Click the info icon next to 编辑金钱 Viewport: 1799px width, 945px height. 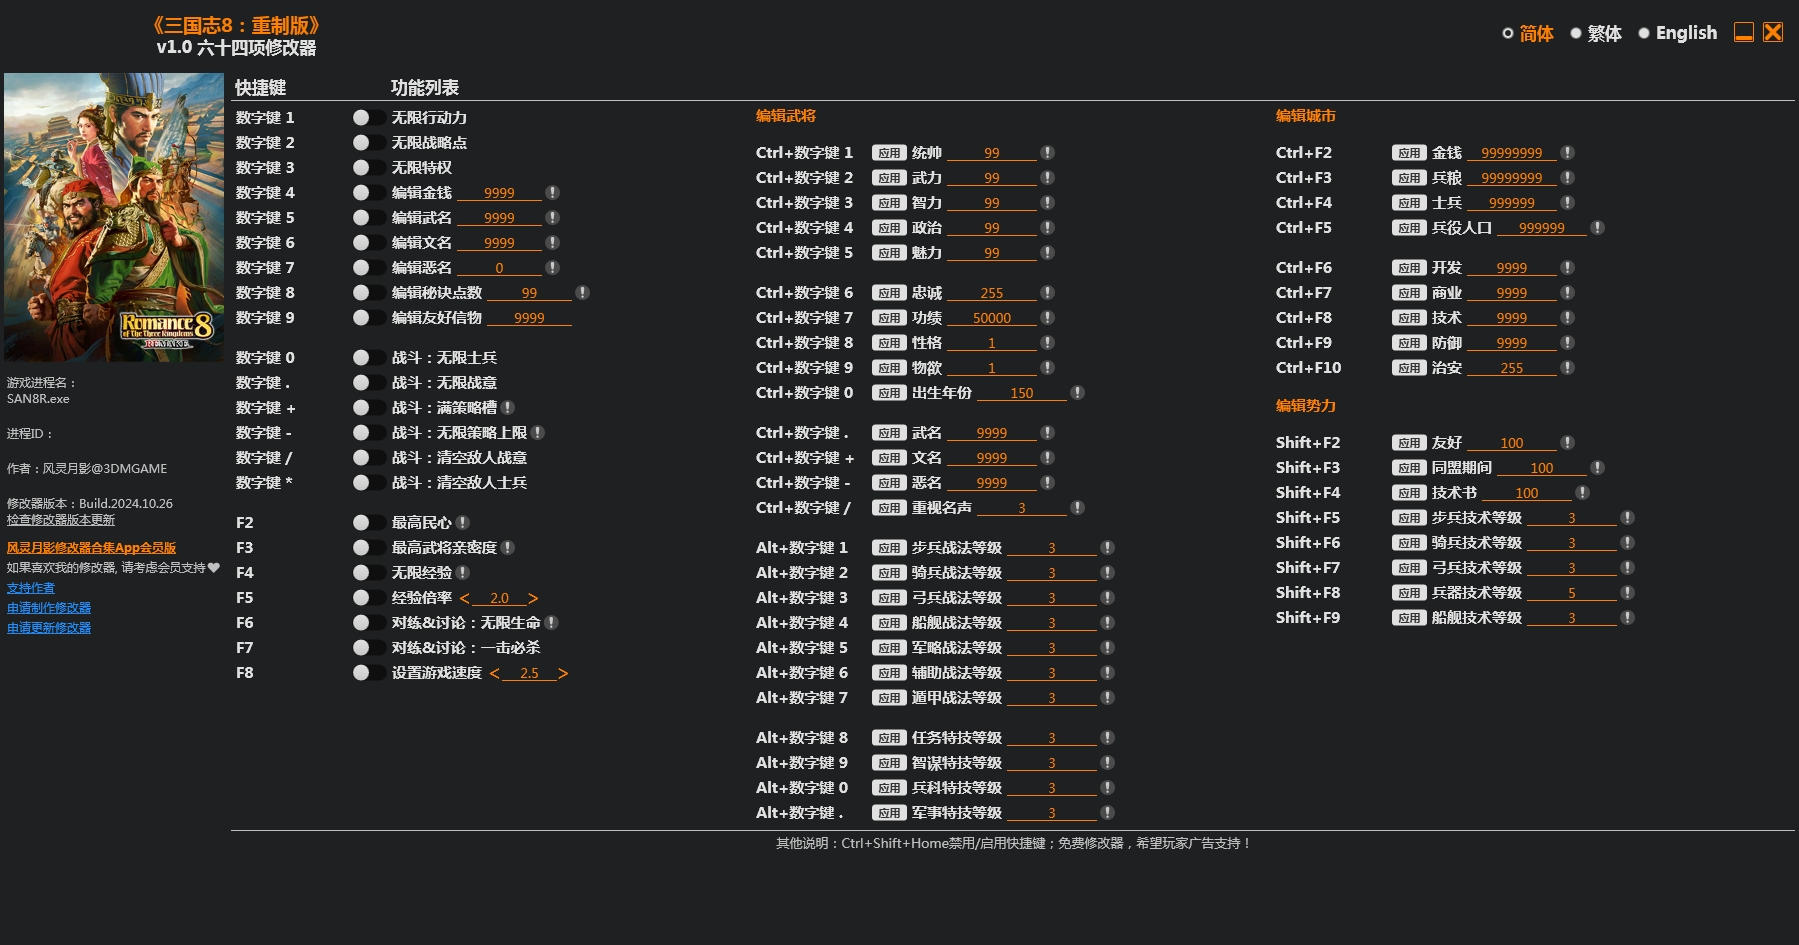pos(552,192)
